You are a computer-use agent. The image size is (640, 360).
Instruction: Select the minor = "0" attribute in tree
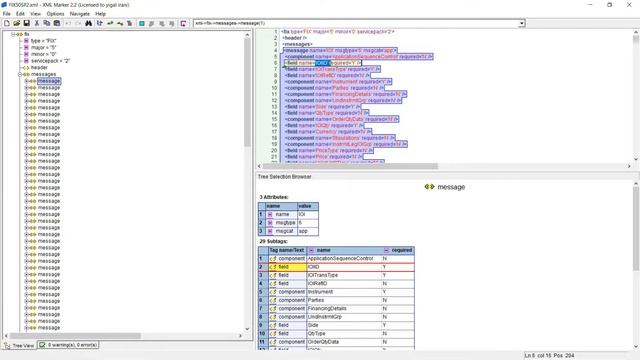tap(43, 54)
